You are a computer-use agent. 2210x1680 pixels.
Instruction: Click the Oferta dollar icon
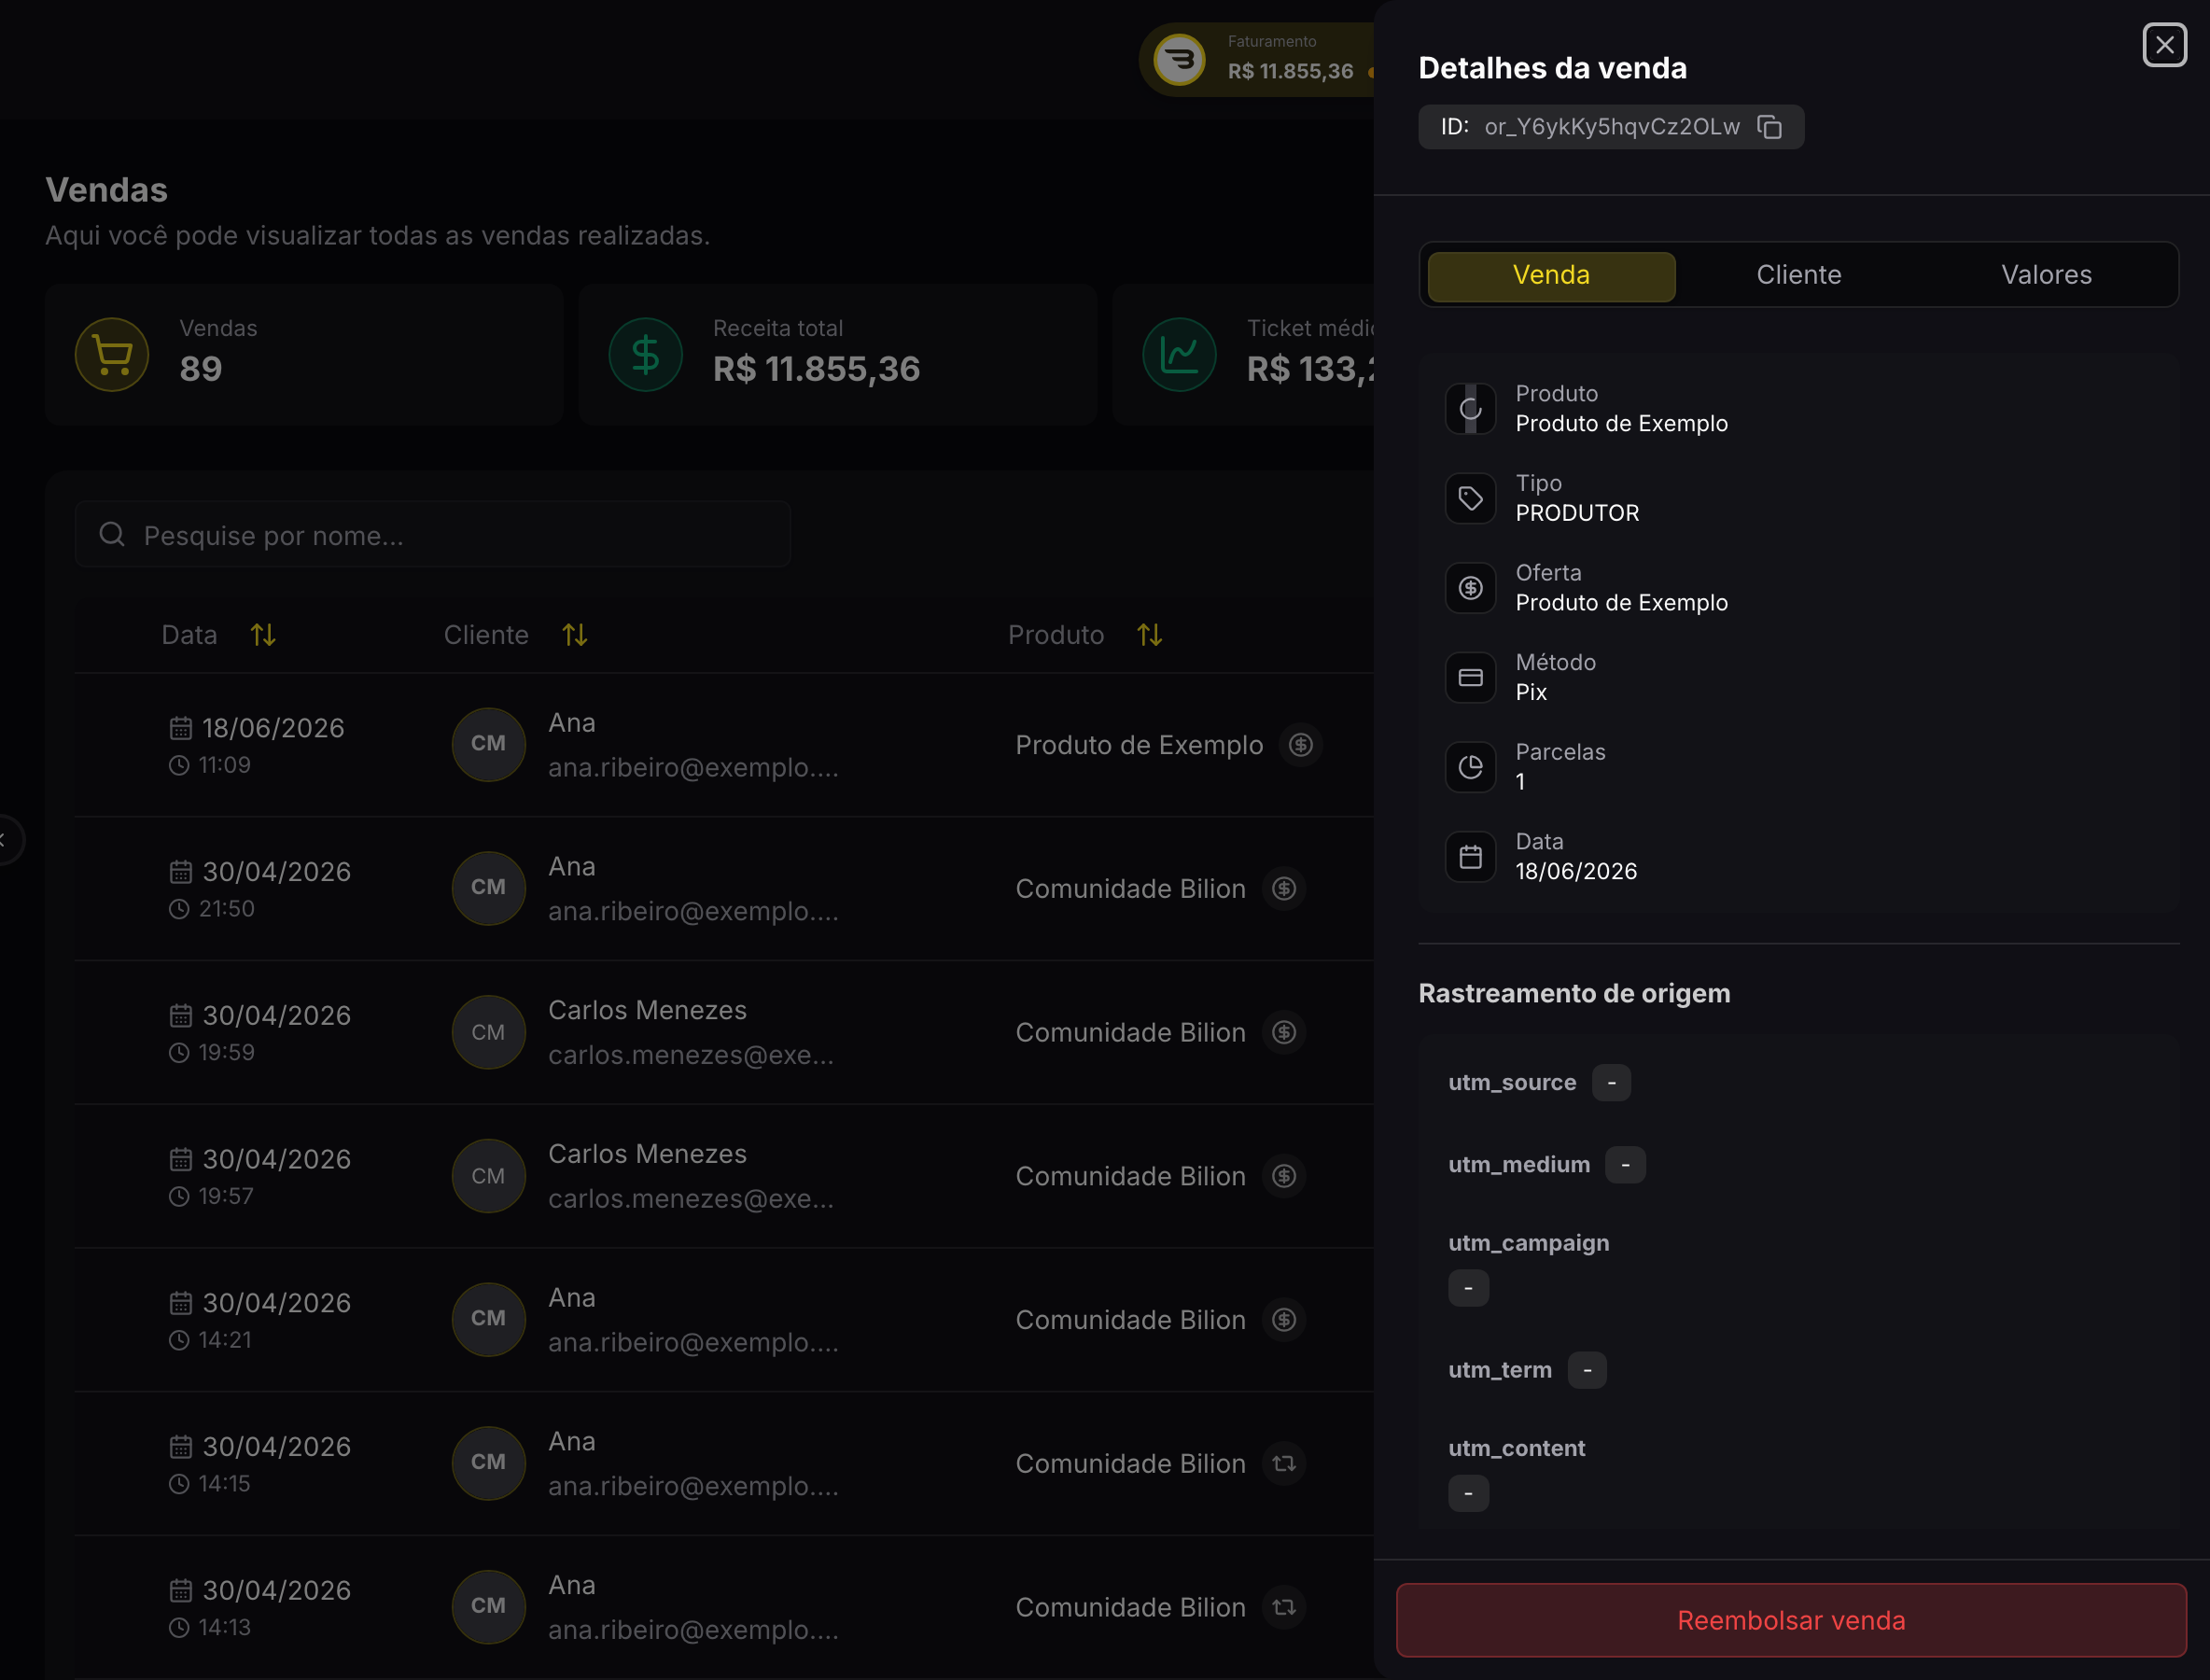click(x=1470, y=588)
